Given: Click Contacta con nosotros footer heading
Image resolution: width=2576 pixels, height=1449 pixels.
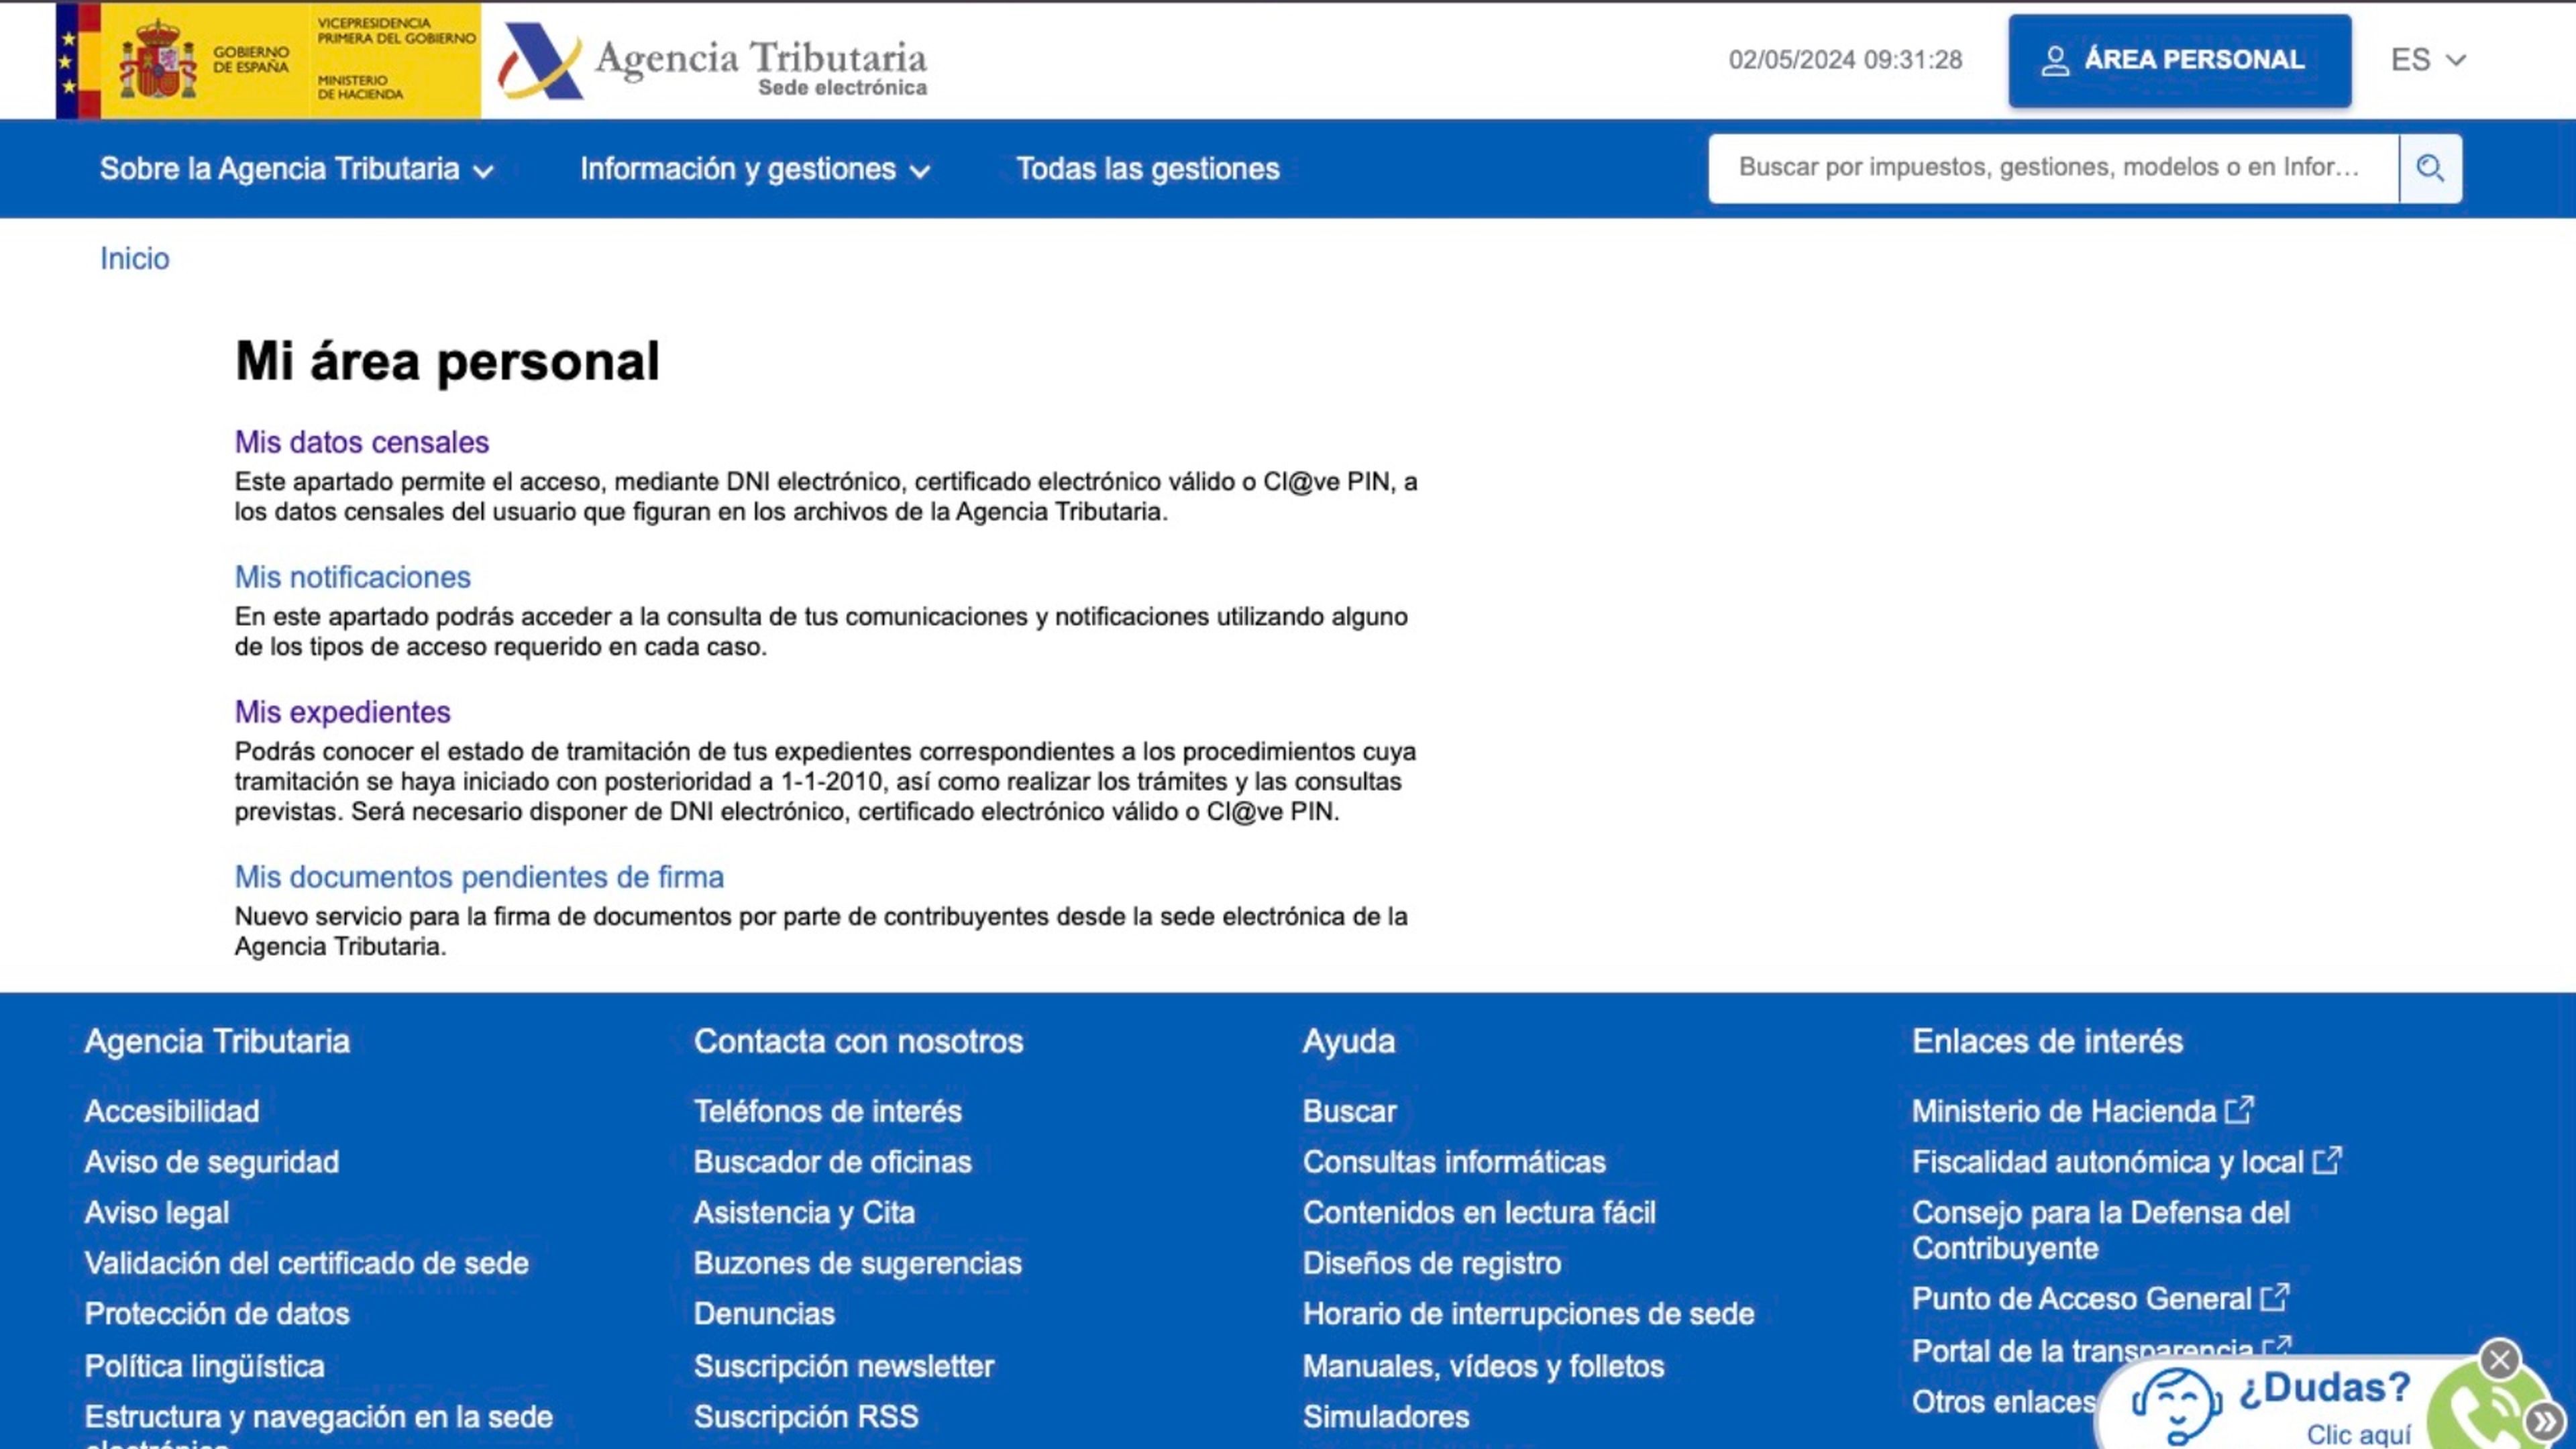Looking at the screenshot, I should tap(858, 1041).
